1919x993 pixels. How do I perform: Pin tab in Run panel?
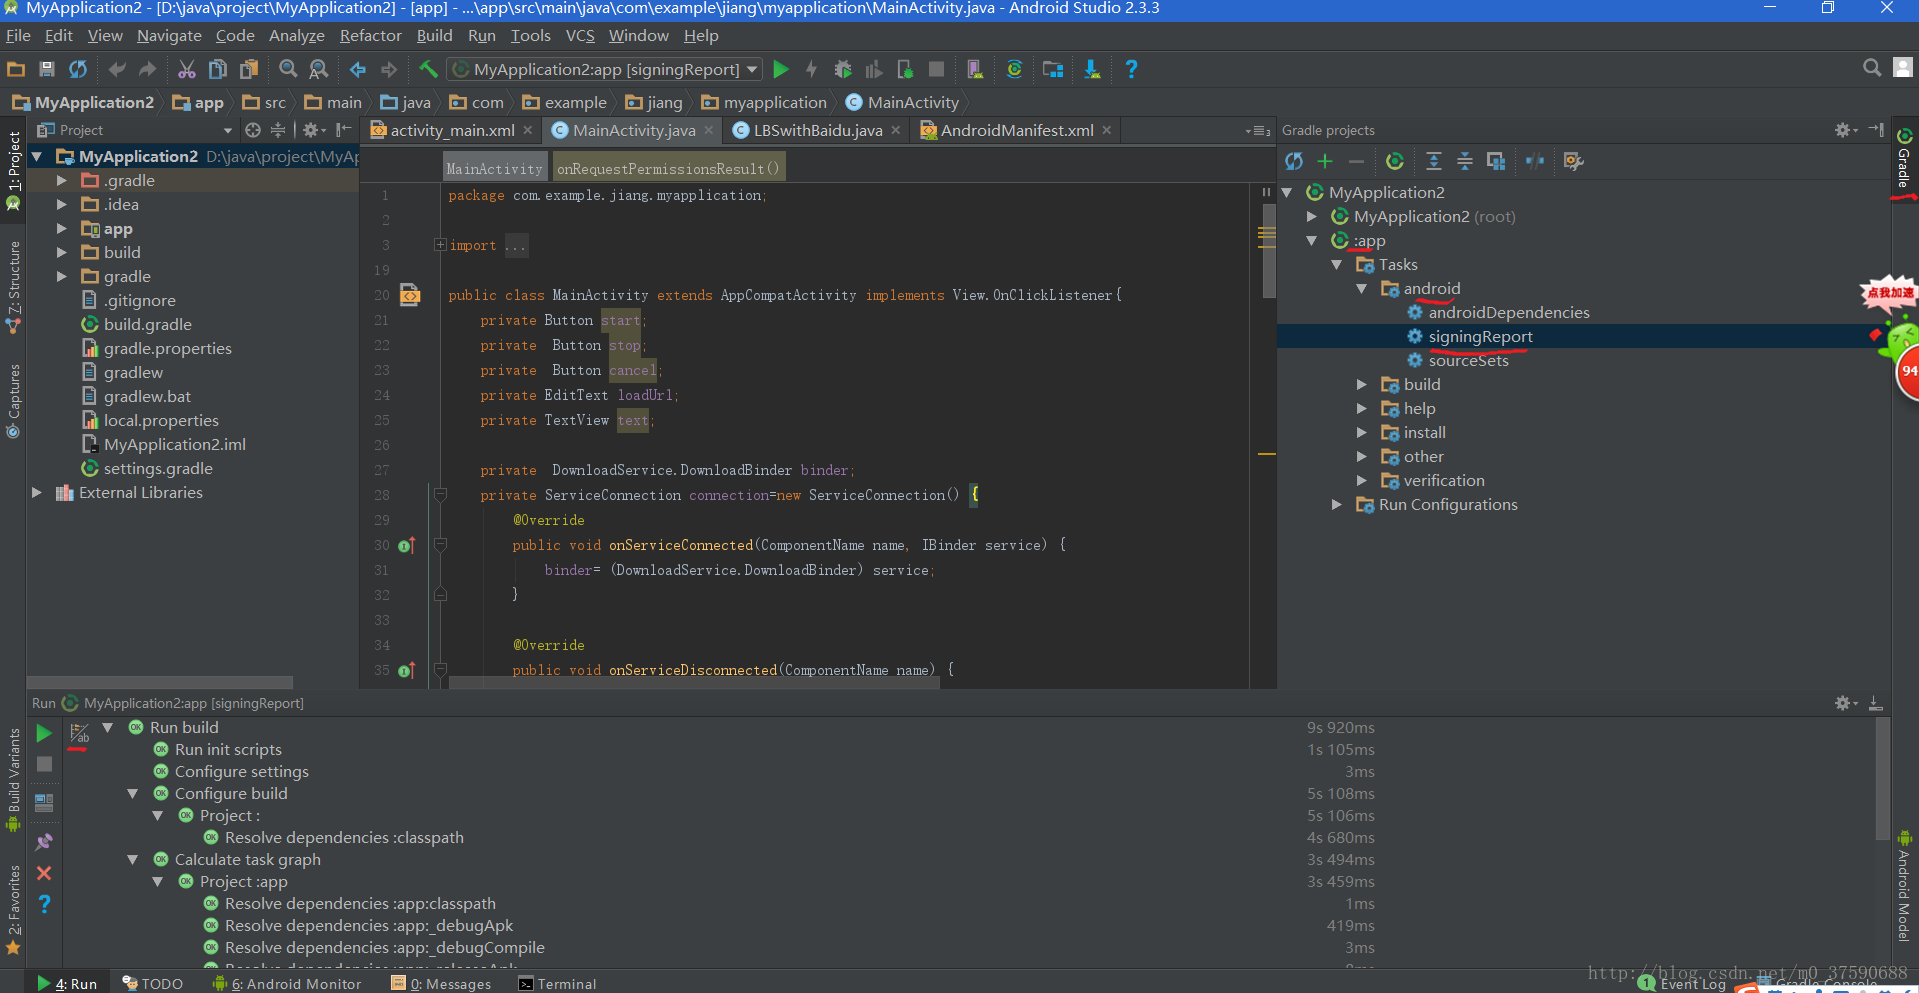tap(44, 841)
